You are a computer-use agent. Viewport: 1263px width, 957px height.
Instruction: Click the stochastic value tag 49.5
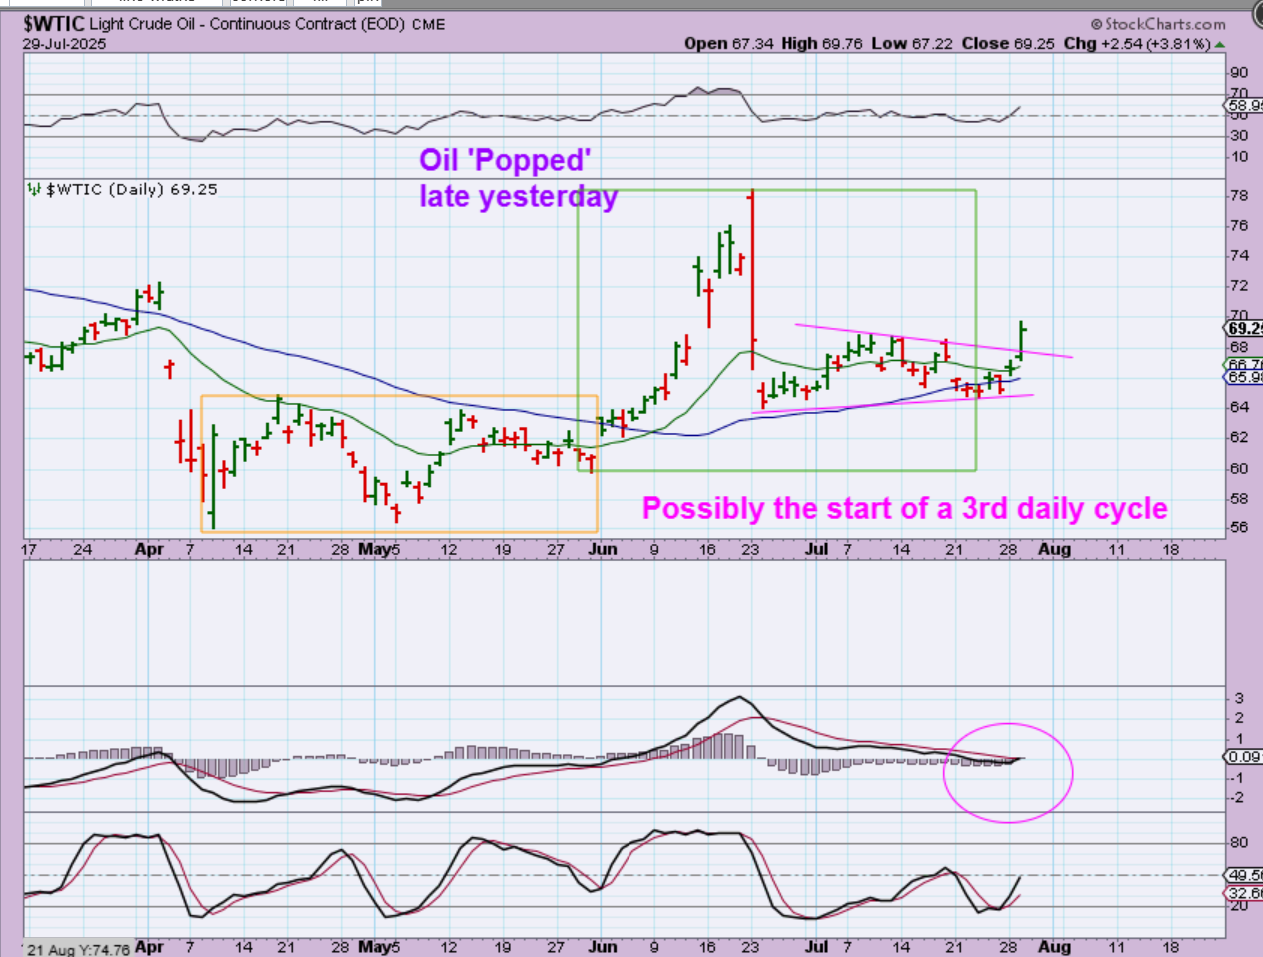(1244, 875)
